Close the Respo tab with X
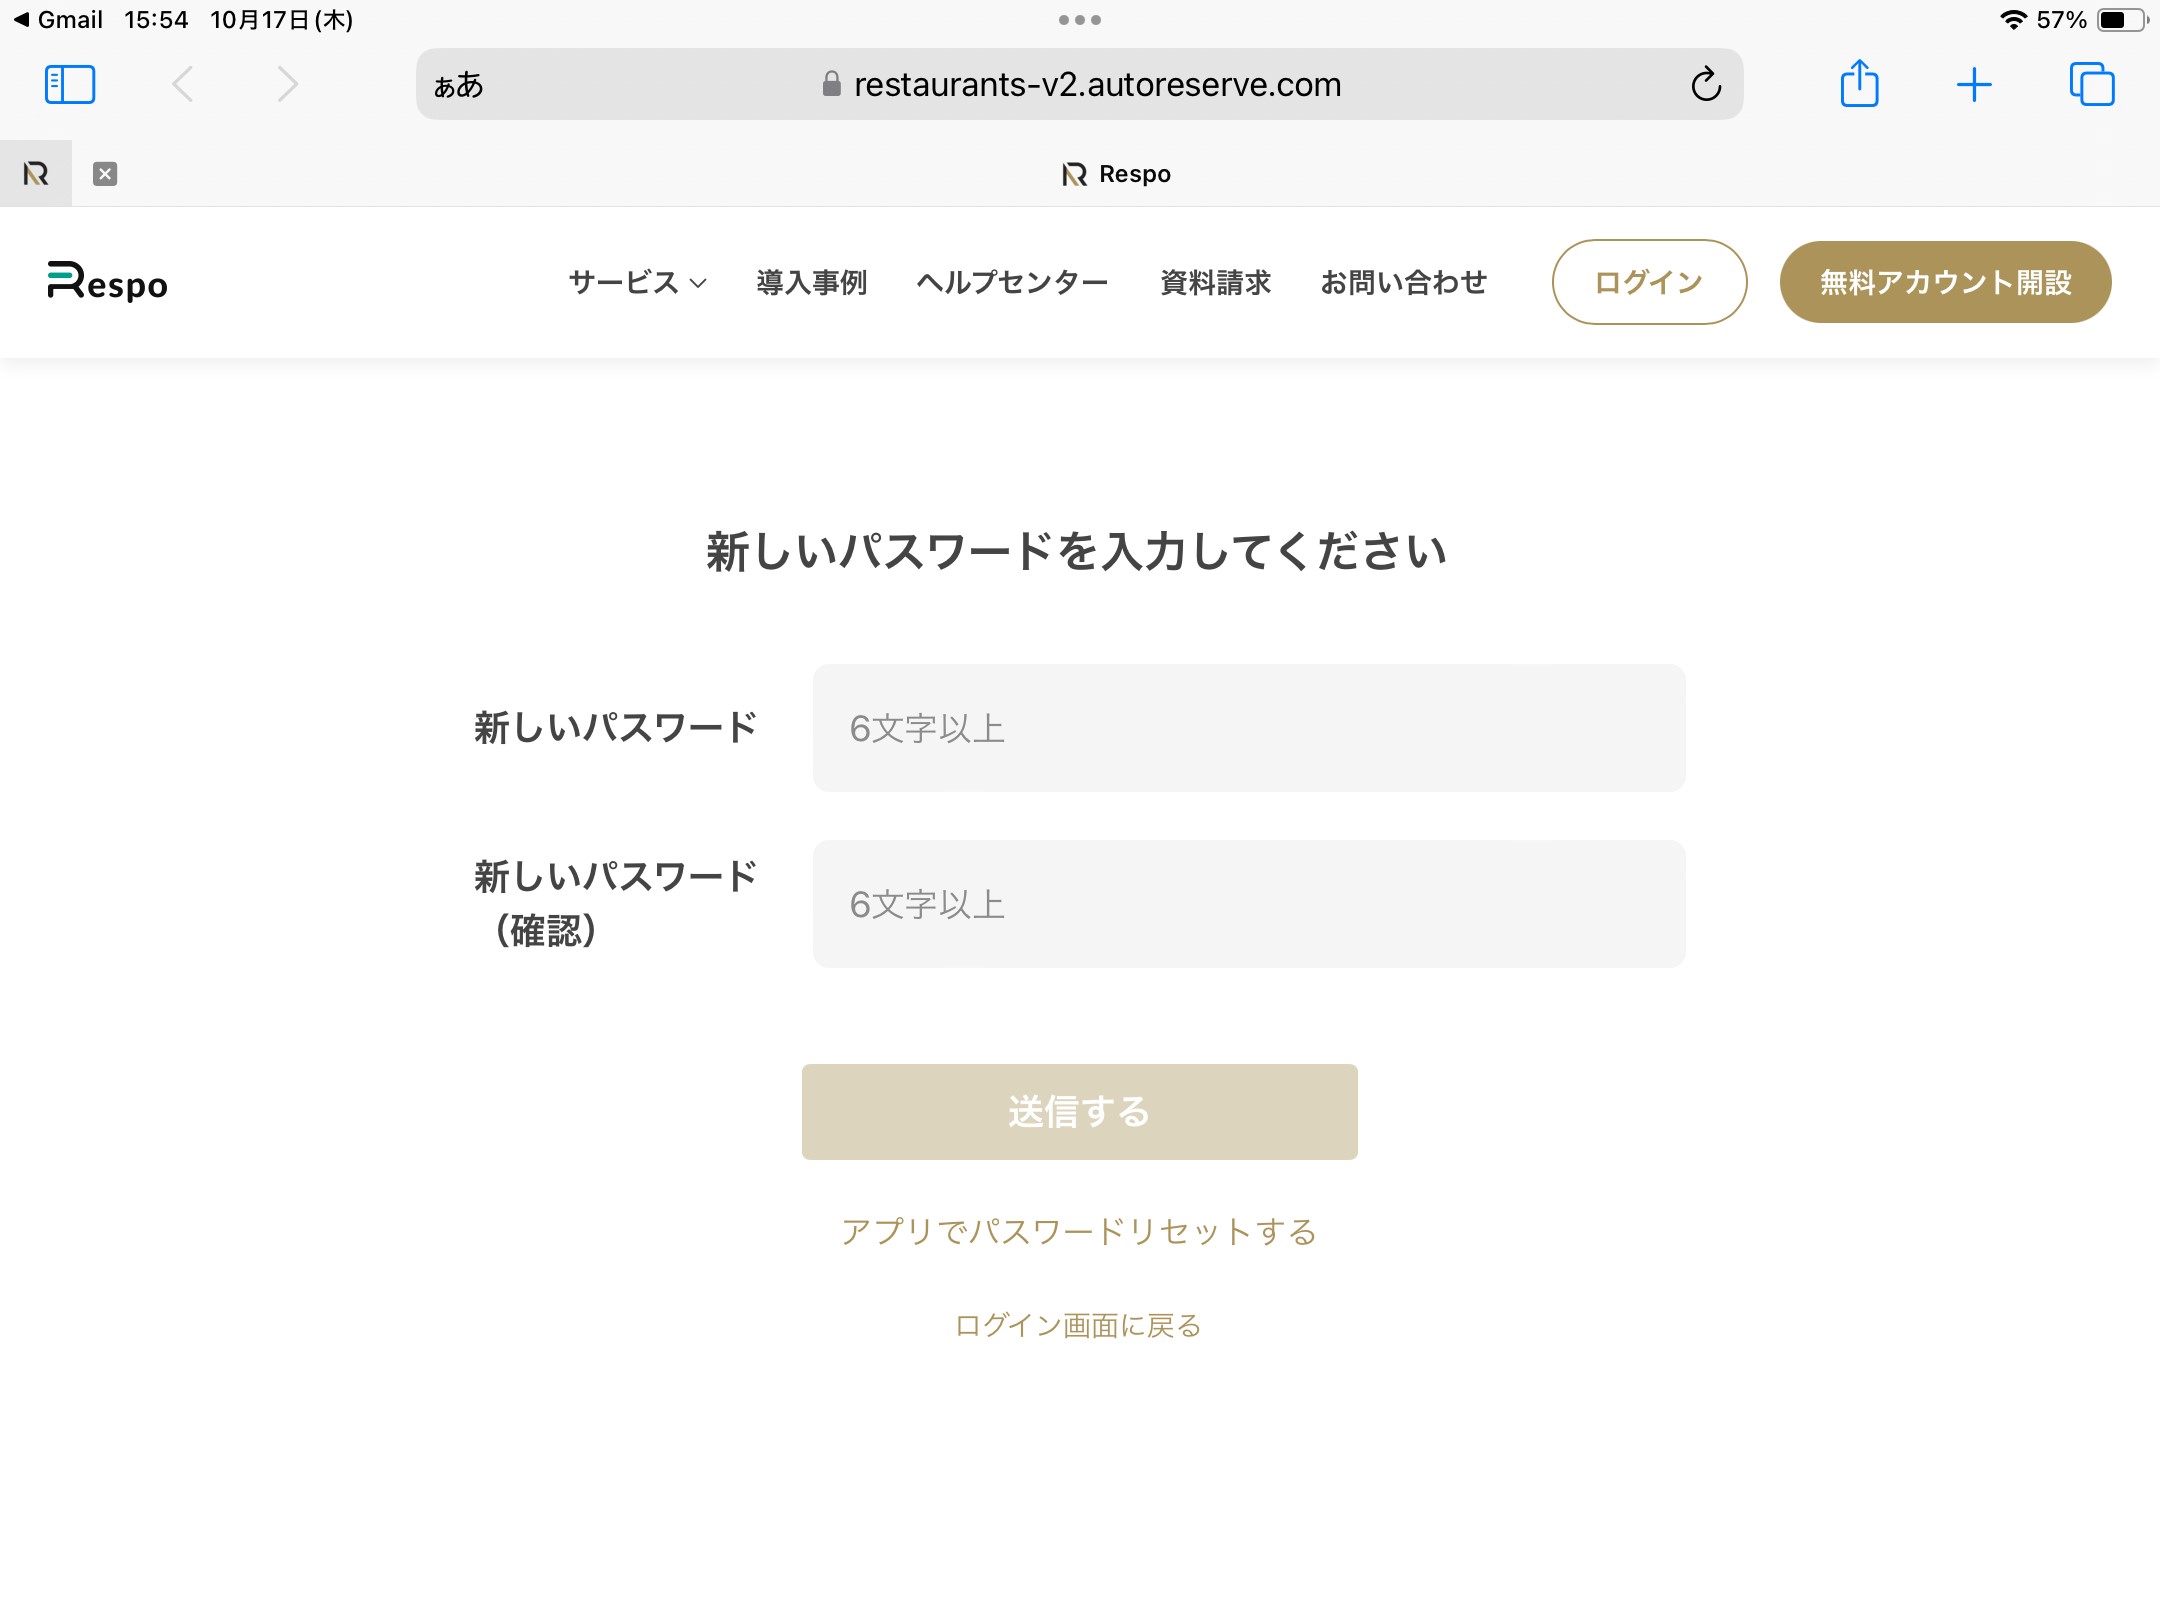 click(105, 174)
